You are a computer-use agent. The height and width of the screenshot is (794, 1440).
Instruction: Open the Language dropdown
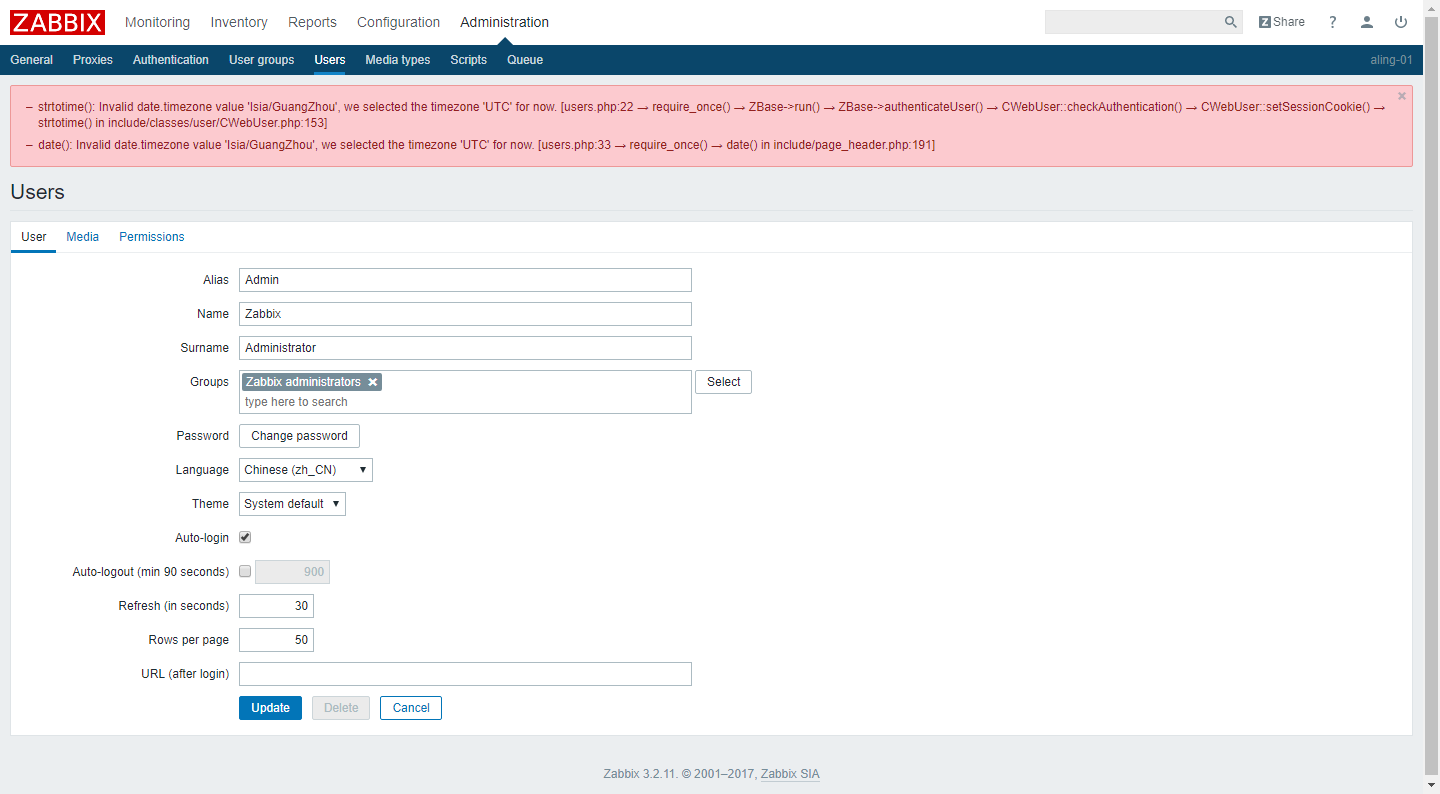point(306,470)
